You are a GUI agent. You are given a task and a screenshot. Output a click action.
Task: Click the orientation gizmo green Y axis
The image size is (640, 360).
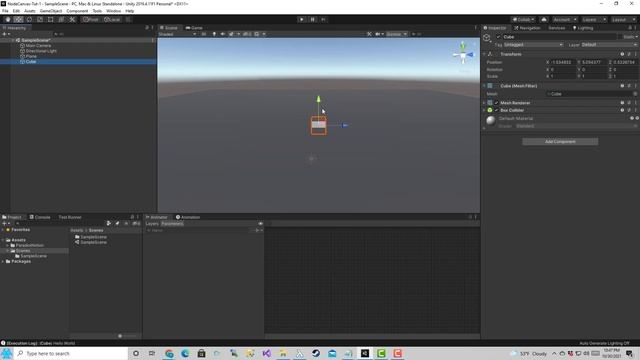click(x=463, y=45)
